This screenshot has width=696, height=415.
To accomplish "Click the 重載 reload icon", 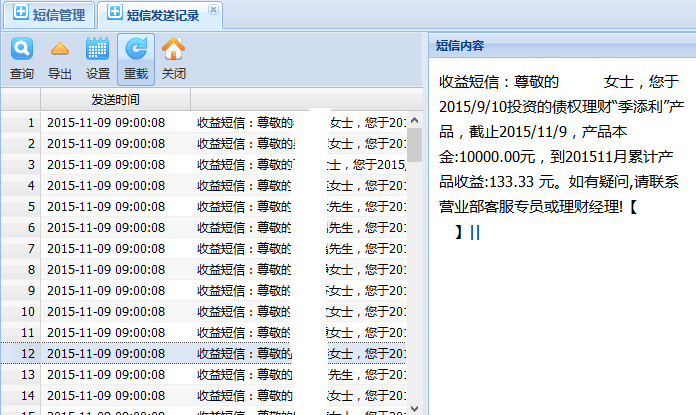I will pyautogui.click(x=136, y=50).
